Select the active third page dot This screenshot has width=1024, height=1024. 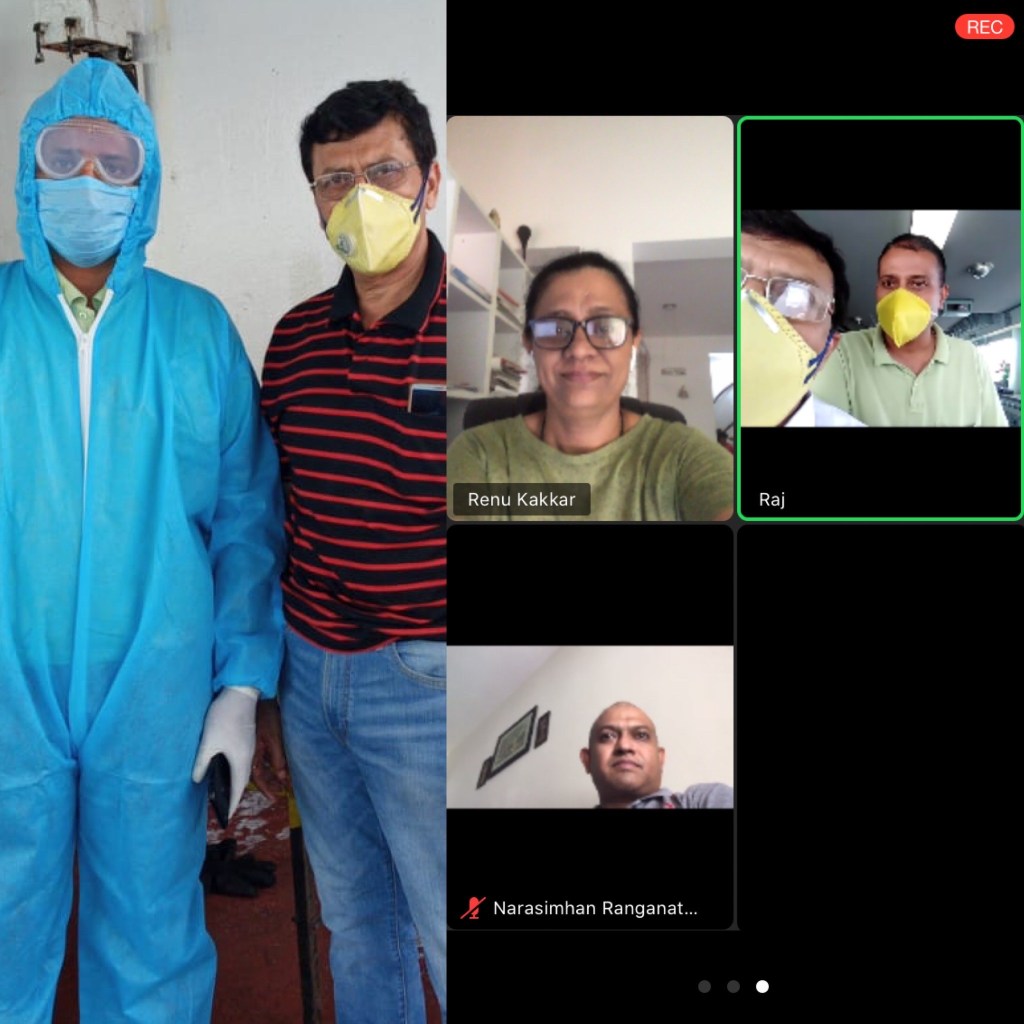click(763, 986)
